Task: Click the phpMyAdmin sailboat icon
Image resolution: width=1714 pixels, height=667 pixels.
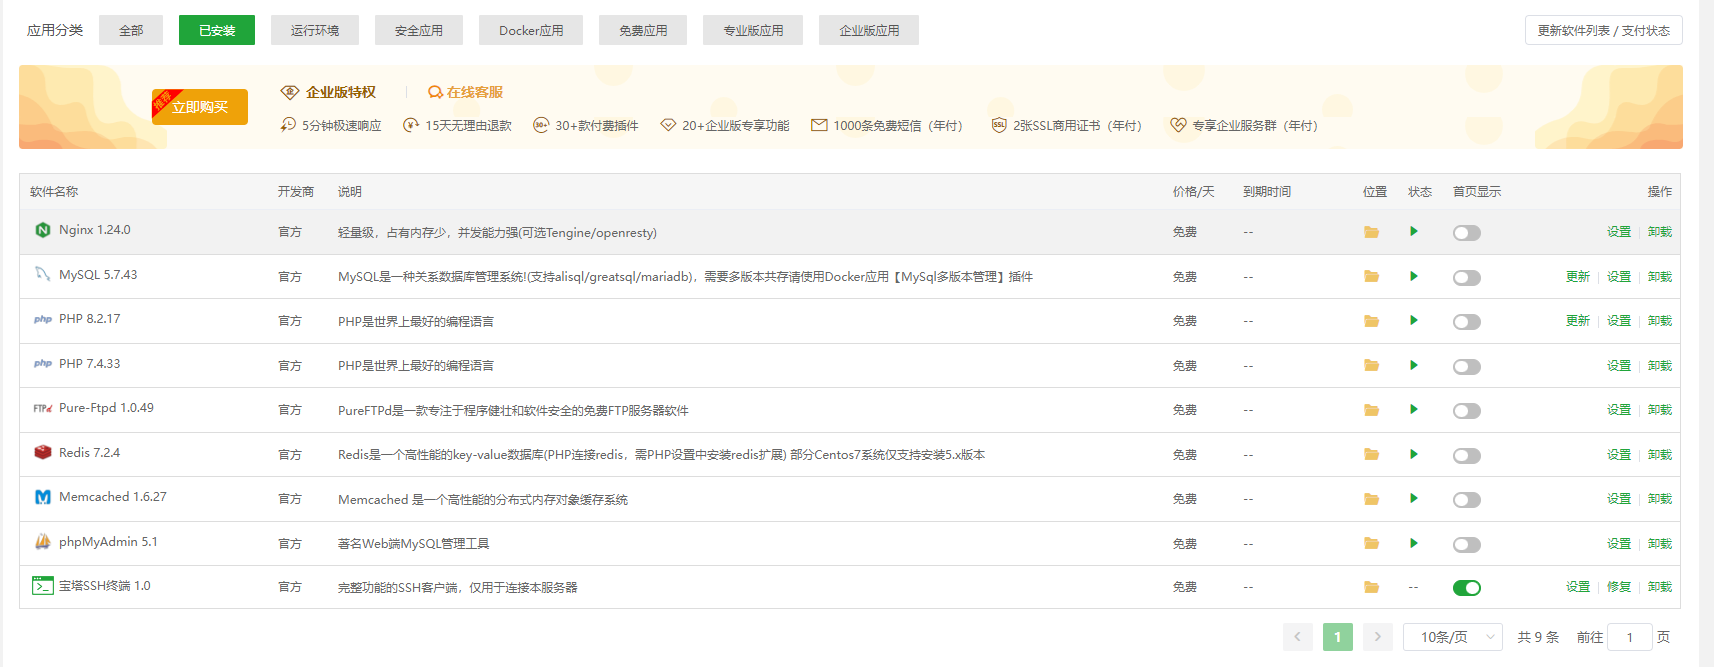Action: (x=43, y=541)
